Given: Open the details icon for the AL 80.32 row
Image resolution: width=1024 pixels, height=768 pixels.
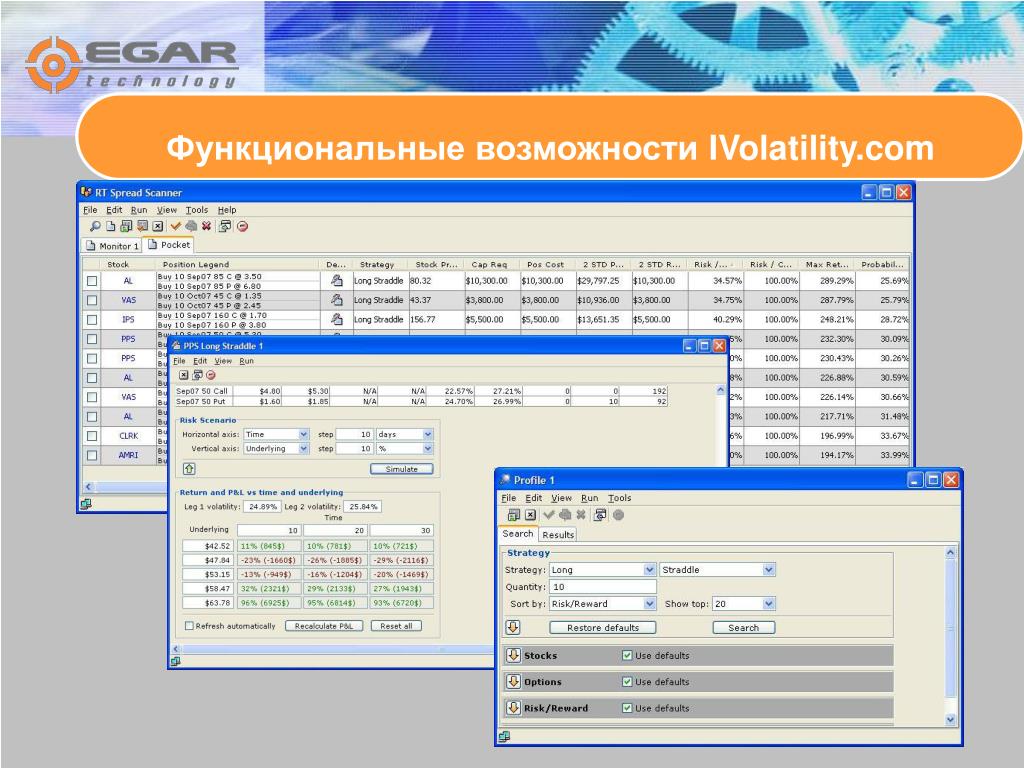Looking at the screenshot, I should 336,281.
